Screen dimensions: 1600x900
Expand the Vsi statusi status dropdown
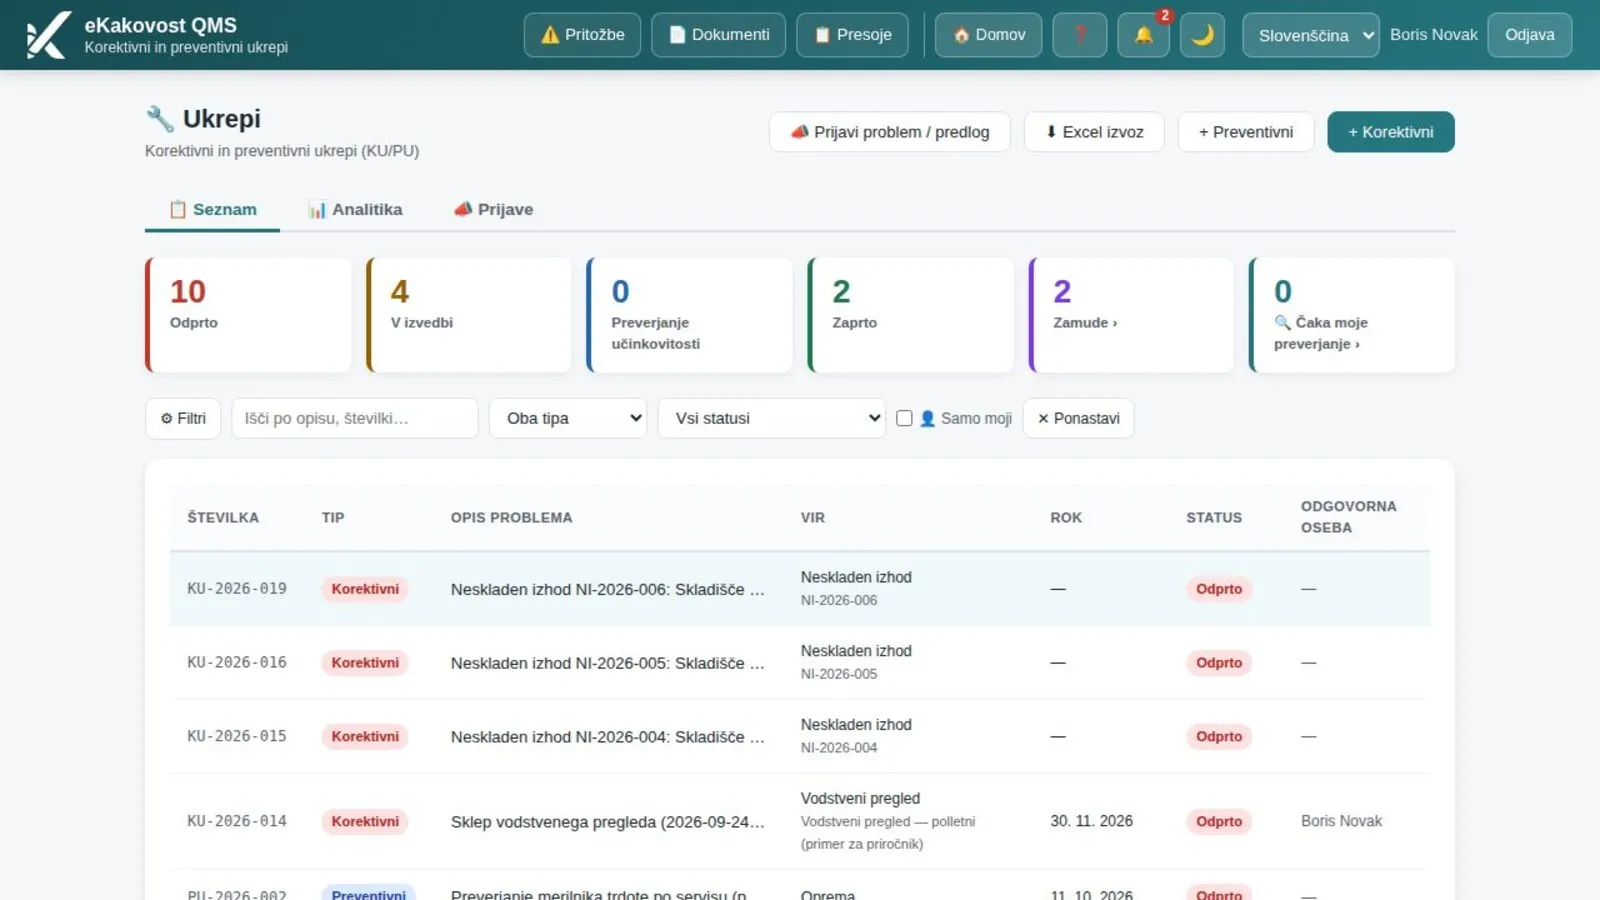coord(771,418)
